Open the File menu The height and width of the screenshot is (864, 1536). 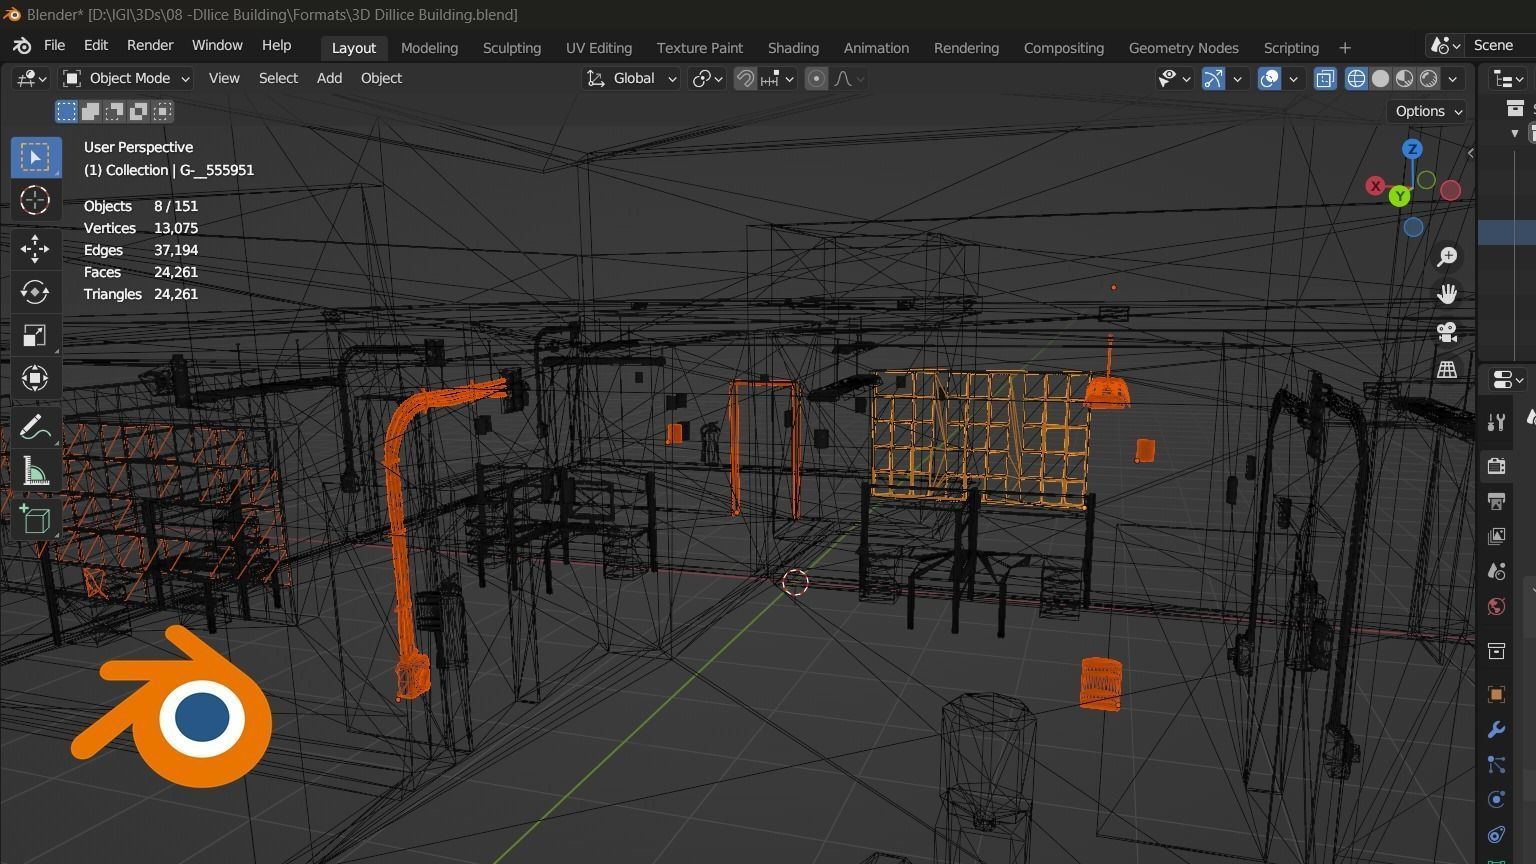[x=54, y=46]
